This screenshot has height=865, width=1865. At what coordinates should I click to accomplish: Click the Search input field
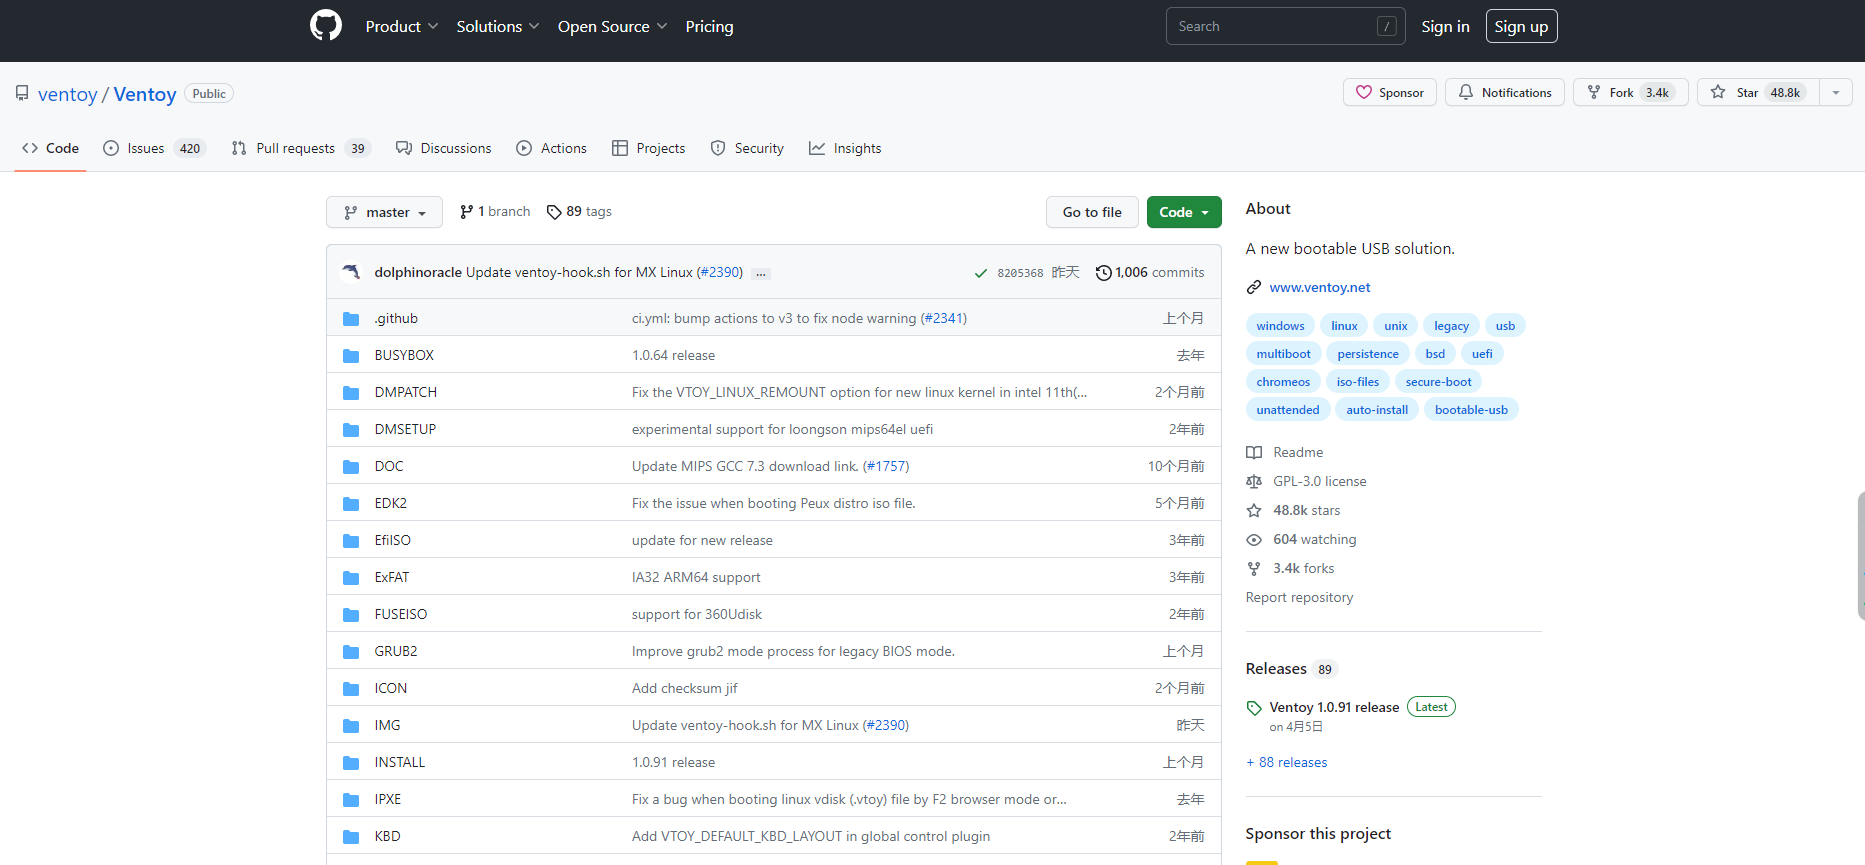(x=1285, y=26)
